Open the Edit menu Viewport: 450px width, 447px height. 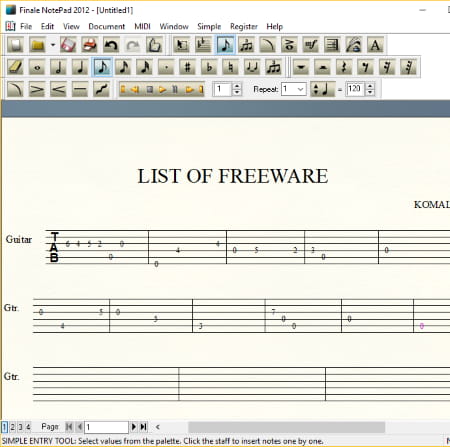tap(47, 26)
